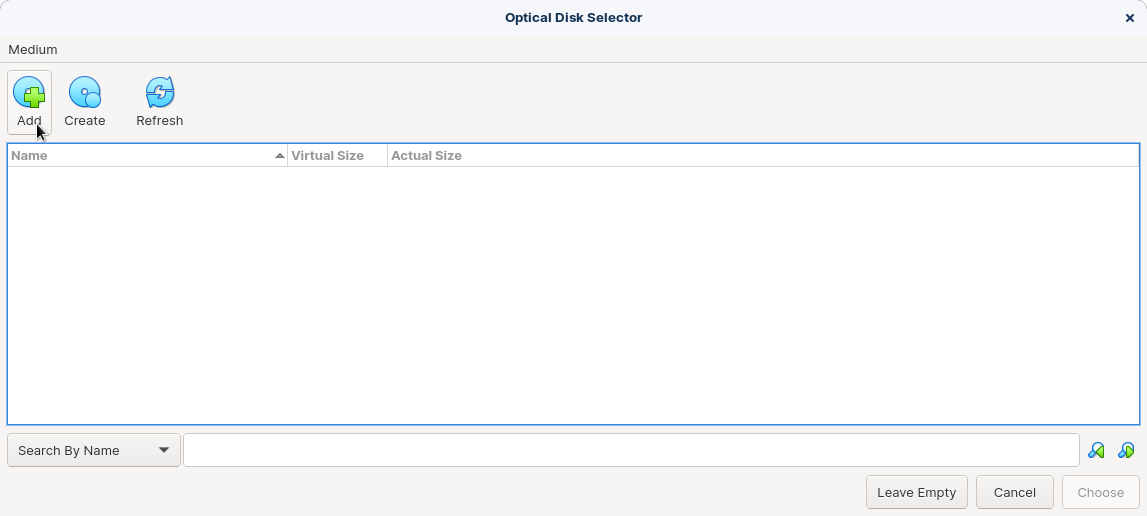Click the sort arrow in Name column
Image resolution: width=1147 pixels, height=516 pixels.
279,155
